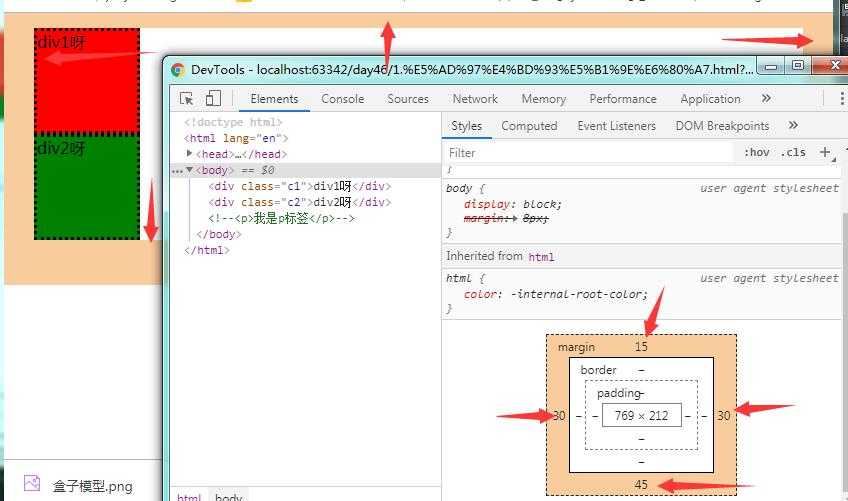The height and width of the screenshot is (501, 848).
Task: Click the Chrome icon in DevTools title bar
Action: point(178,70)
